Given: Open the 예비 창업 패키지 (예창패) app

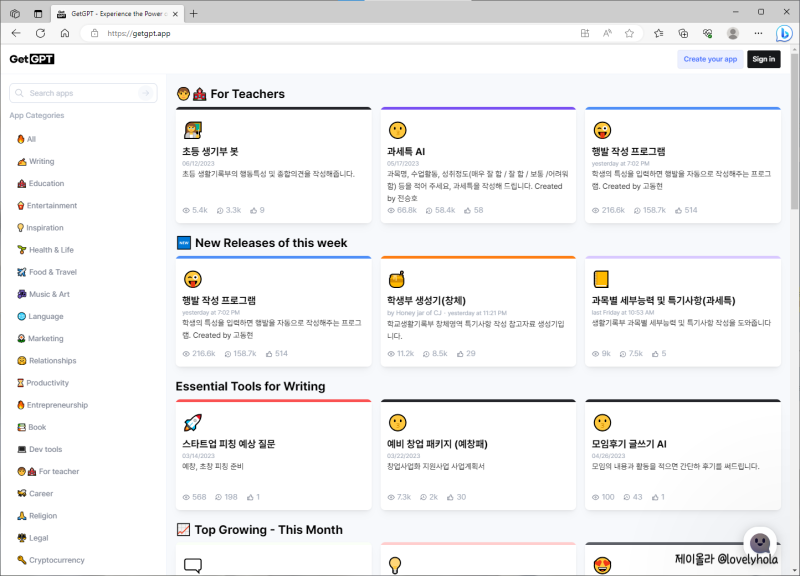Looking at the screenshot, I should (437, 444).
